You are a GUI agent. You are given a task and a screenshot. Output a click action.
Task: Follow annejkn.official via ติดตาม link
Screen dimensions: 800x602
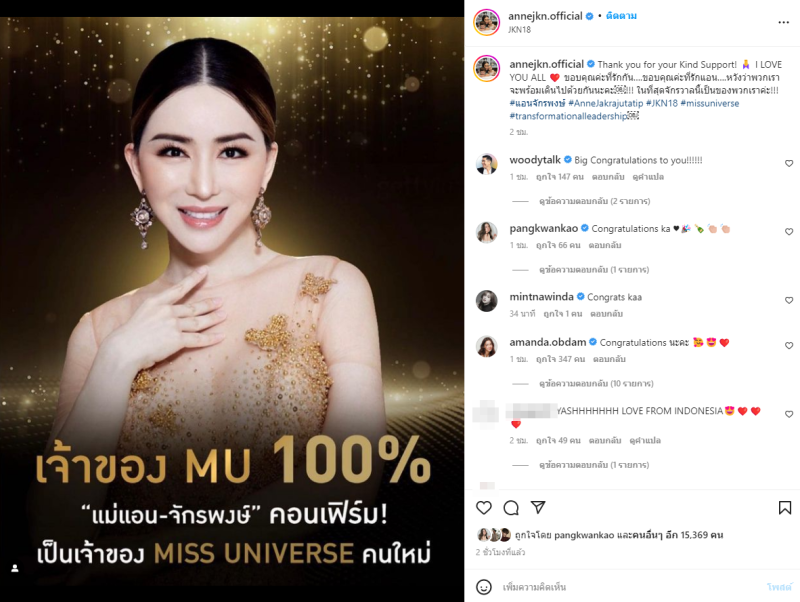pos(621,16)
